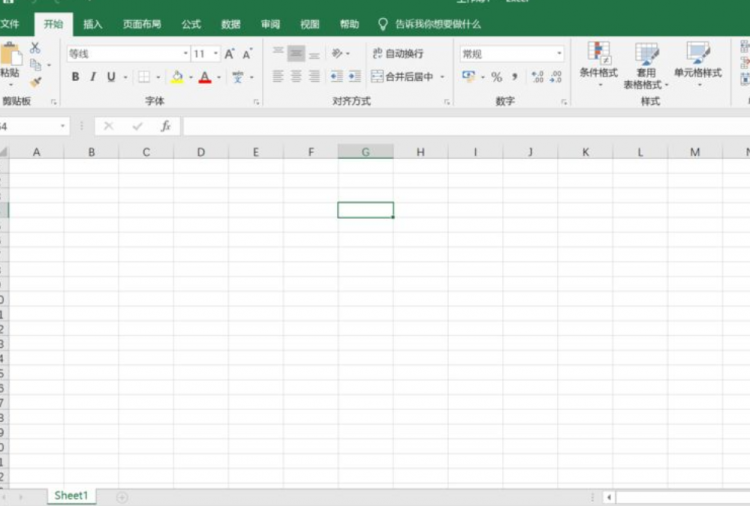Select the Format Painter brush icon

coord(35,82)
